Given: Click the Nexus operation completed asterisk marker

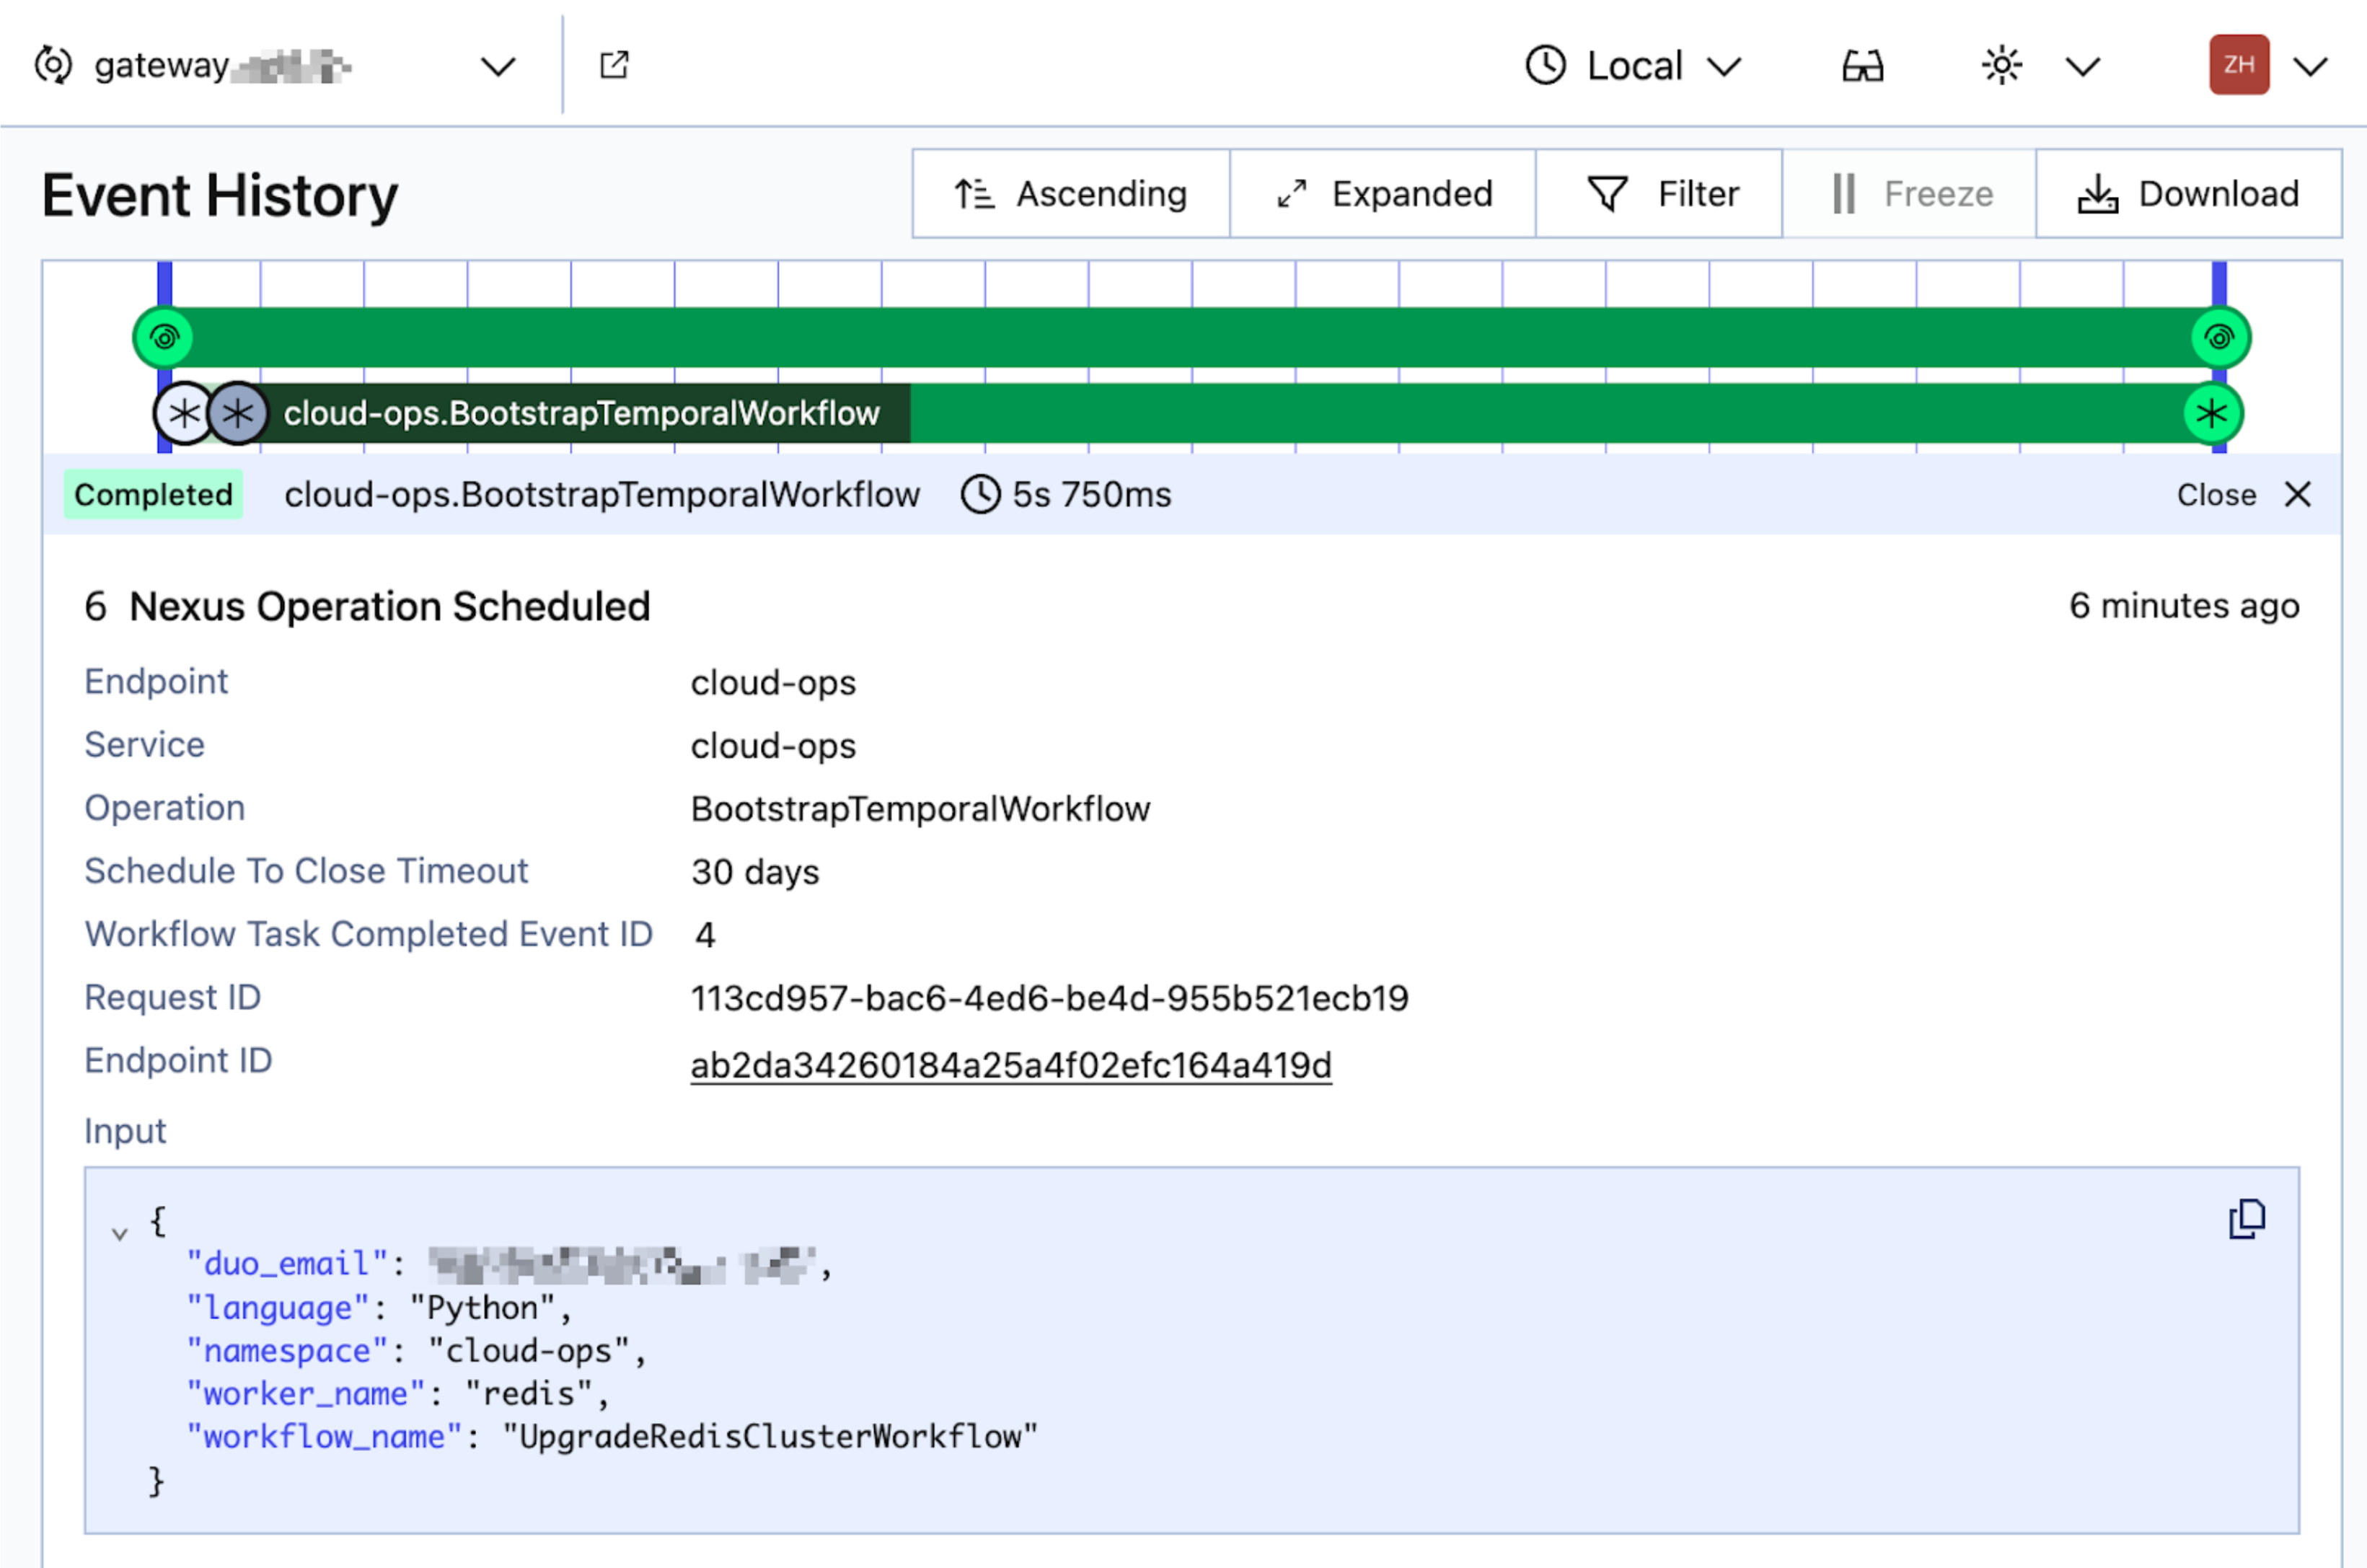Looking at the screenshot, I should tap(2212, 413).
